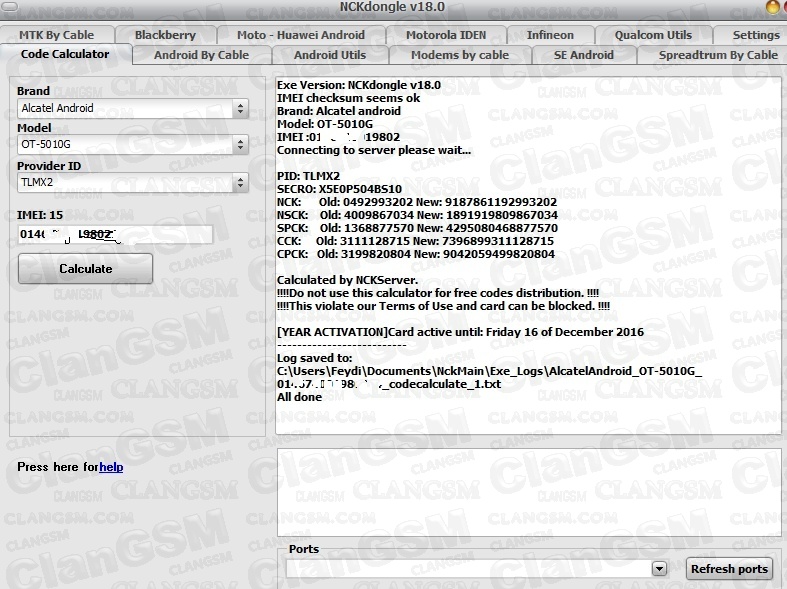Screen dimensions: 787x589
Task: Click the Exe Version log line
Action: pos(359,85)
